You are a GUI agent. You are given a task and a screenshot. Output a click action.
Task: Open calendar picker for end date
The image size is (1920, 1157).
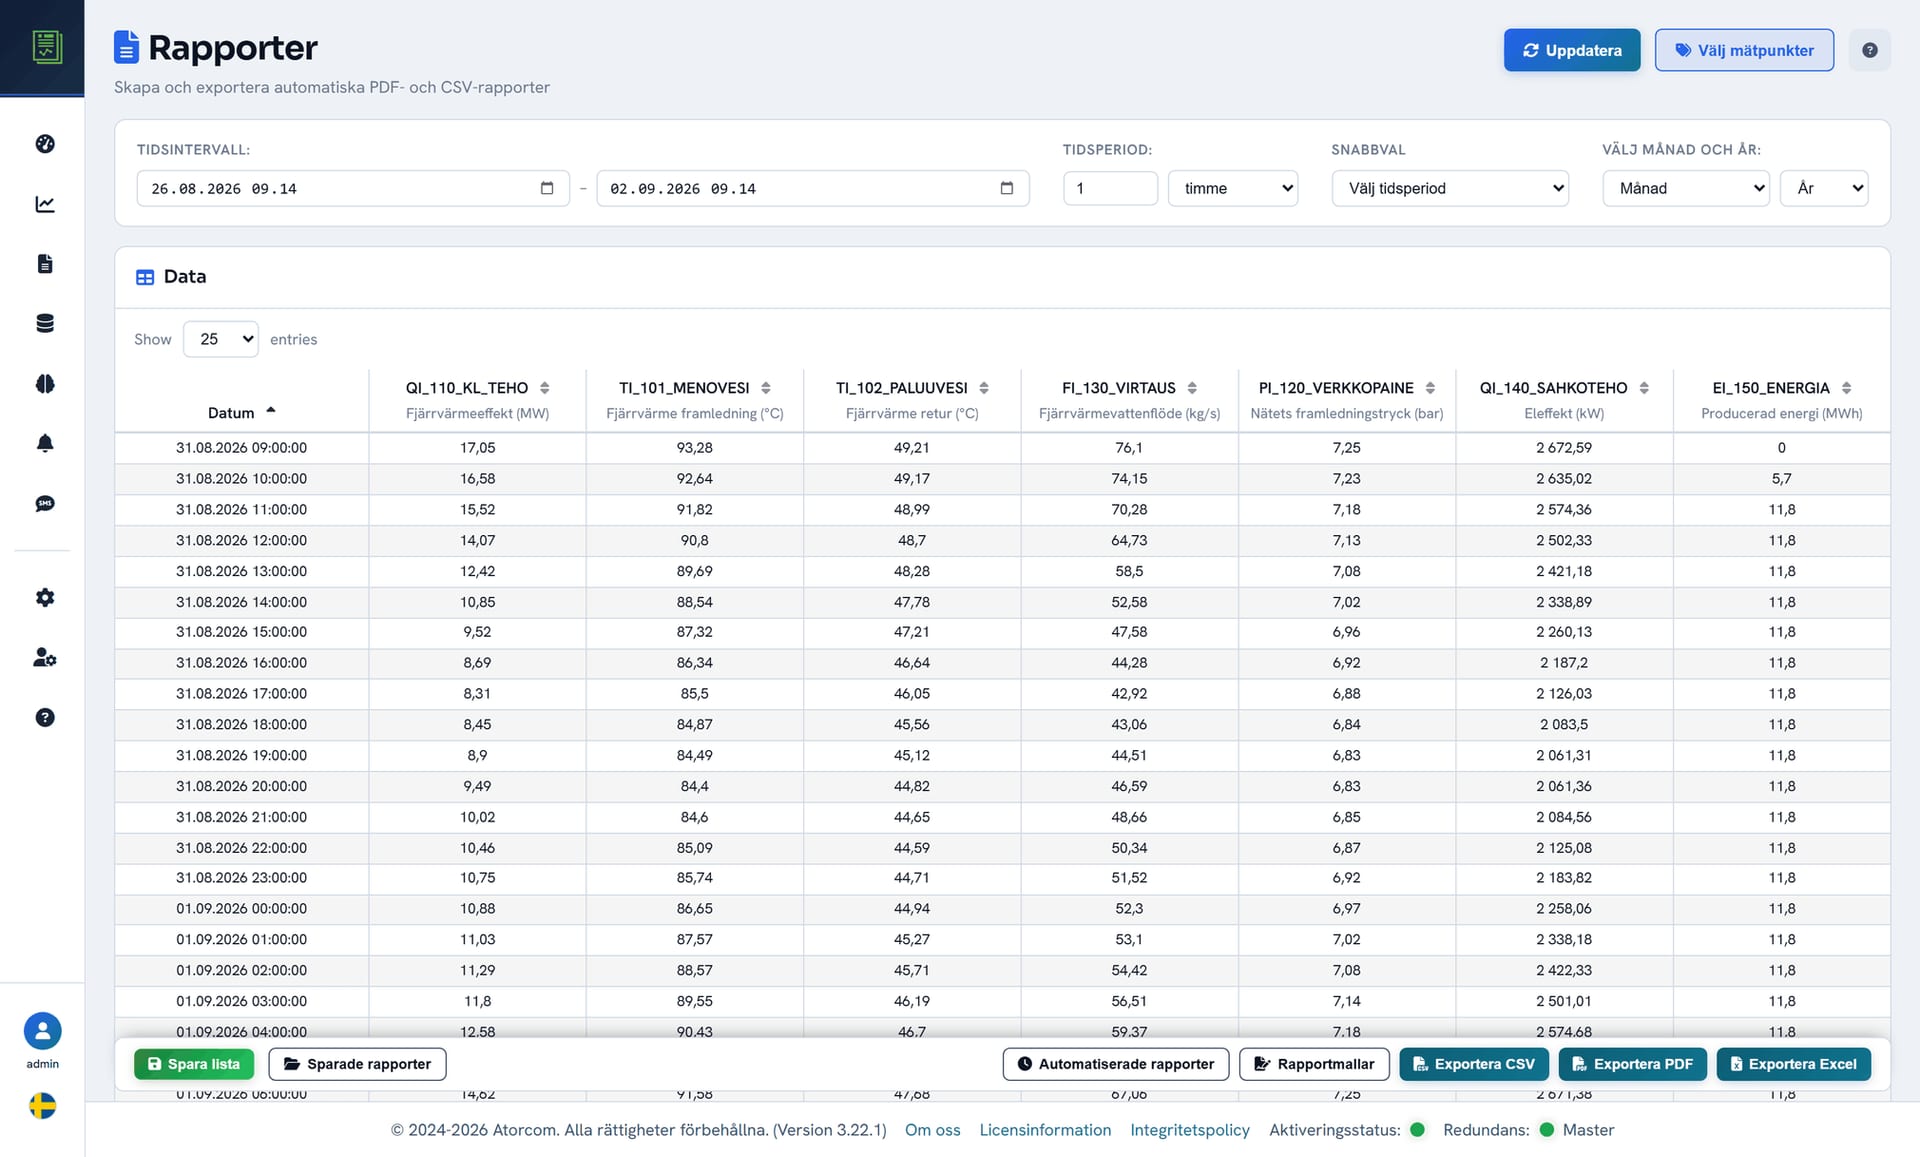pos(1007,188)
